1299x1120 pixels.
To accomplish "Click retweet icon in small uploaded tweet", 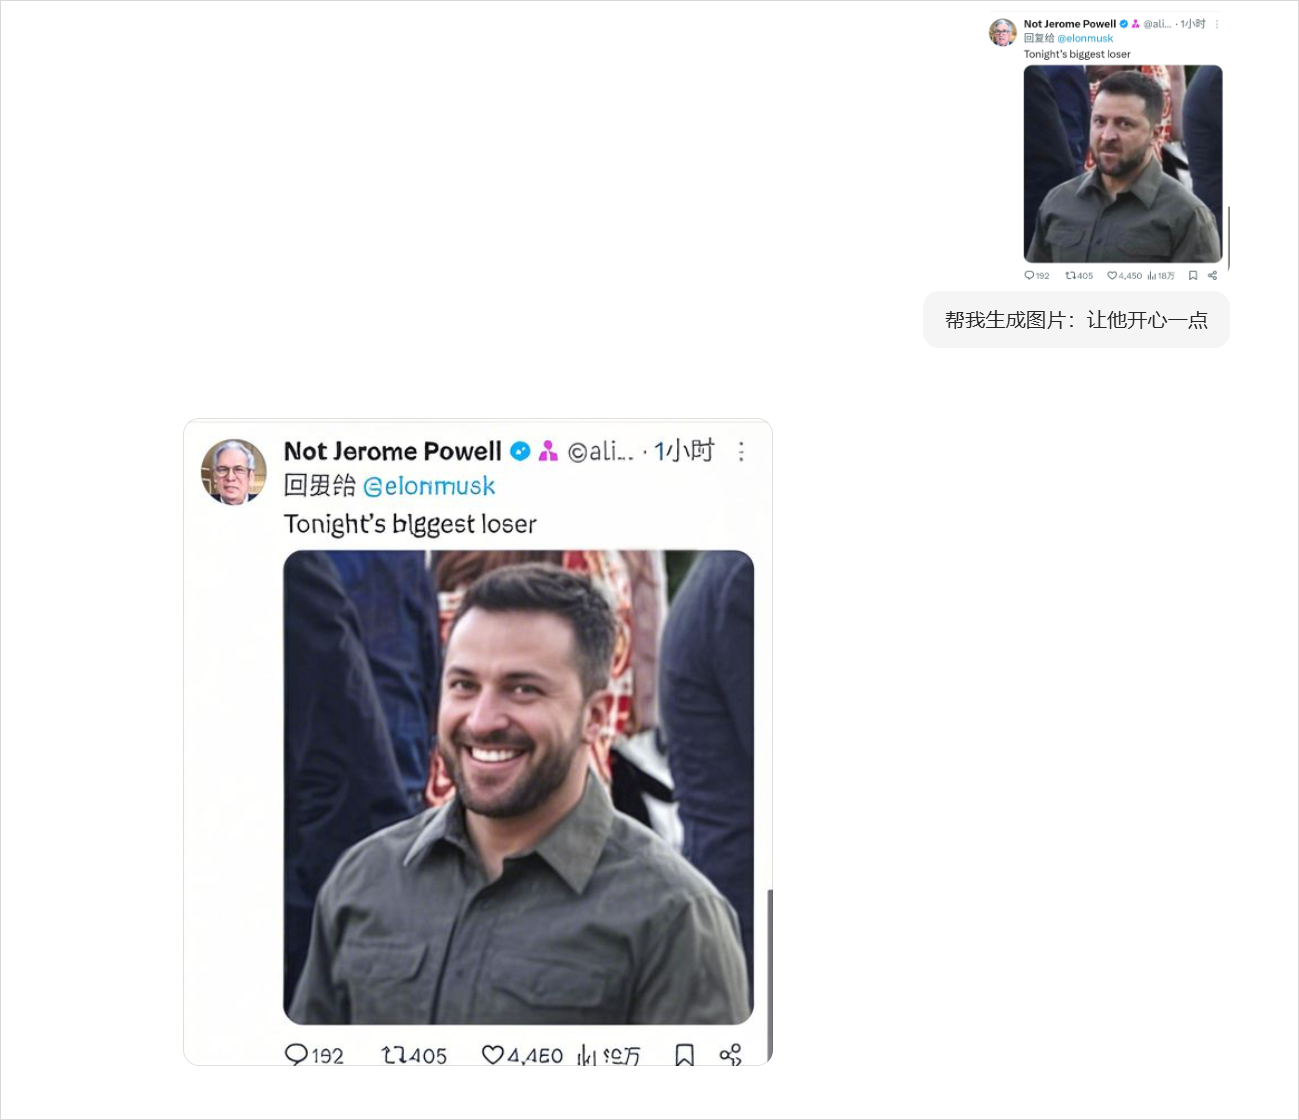I will 1070,276.
